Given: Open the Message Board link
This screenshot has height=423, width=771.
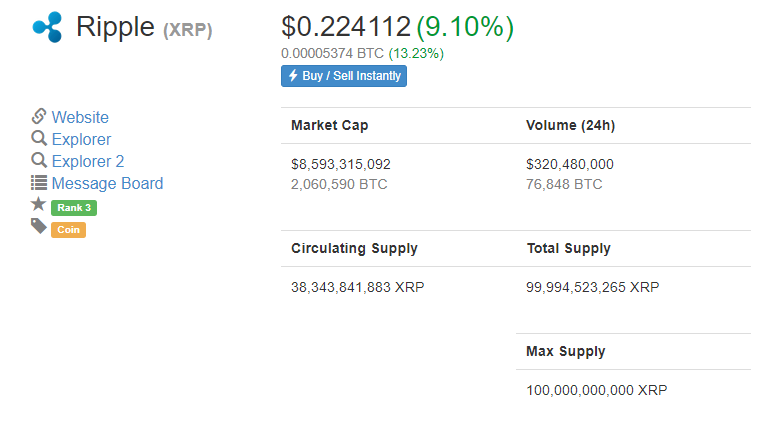Looking at the screenshot, I should (x=107, y=183).
